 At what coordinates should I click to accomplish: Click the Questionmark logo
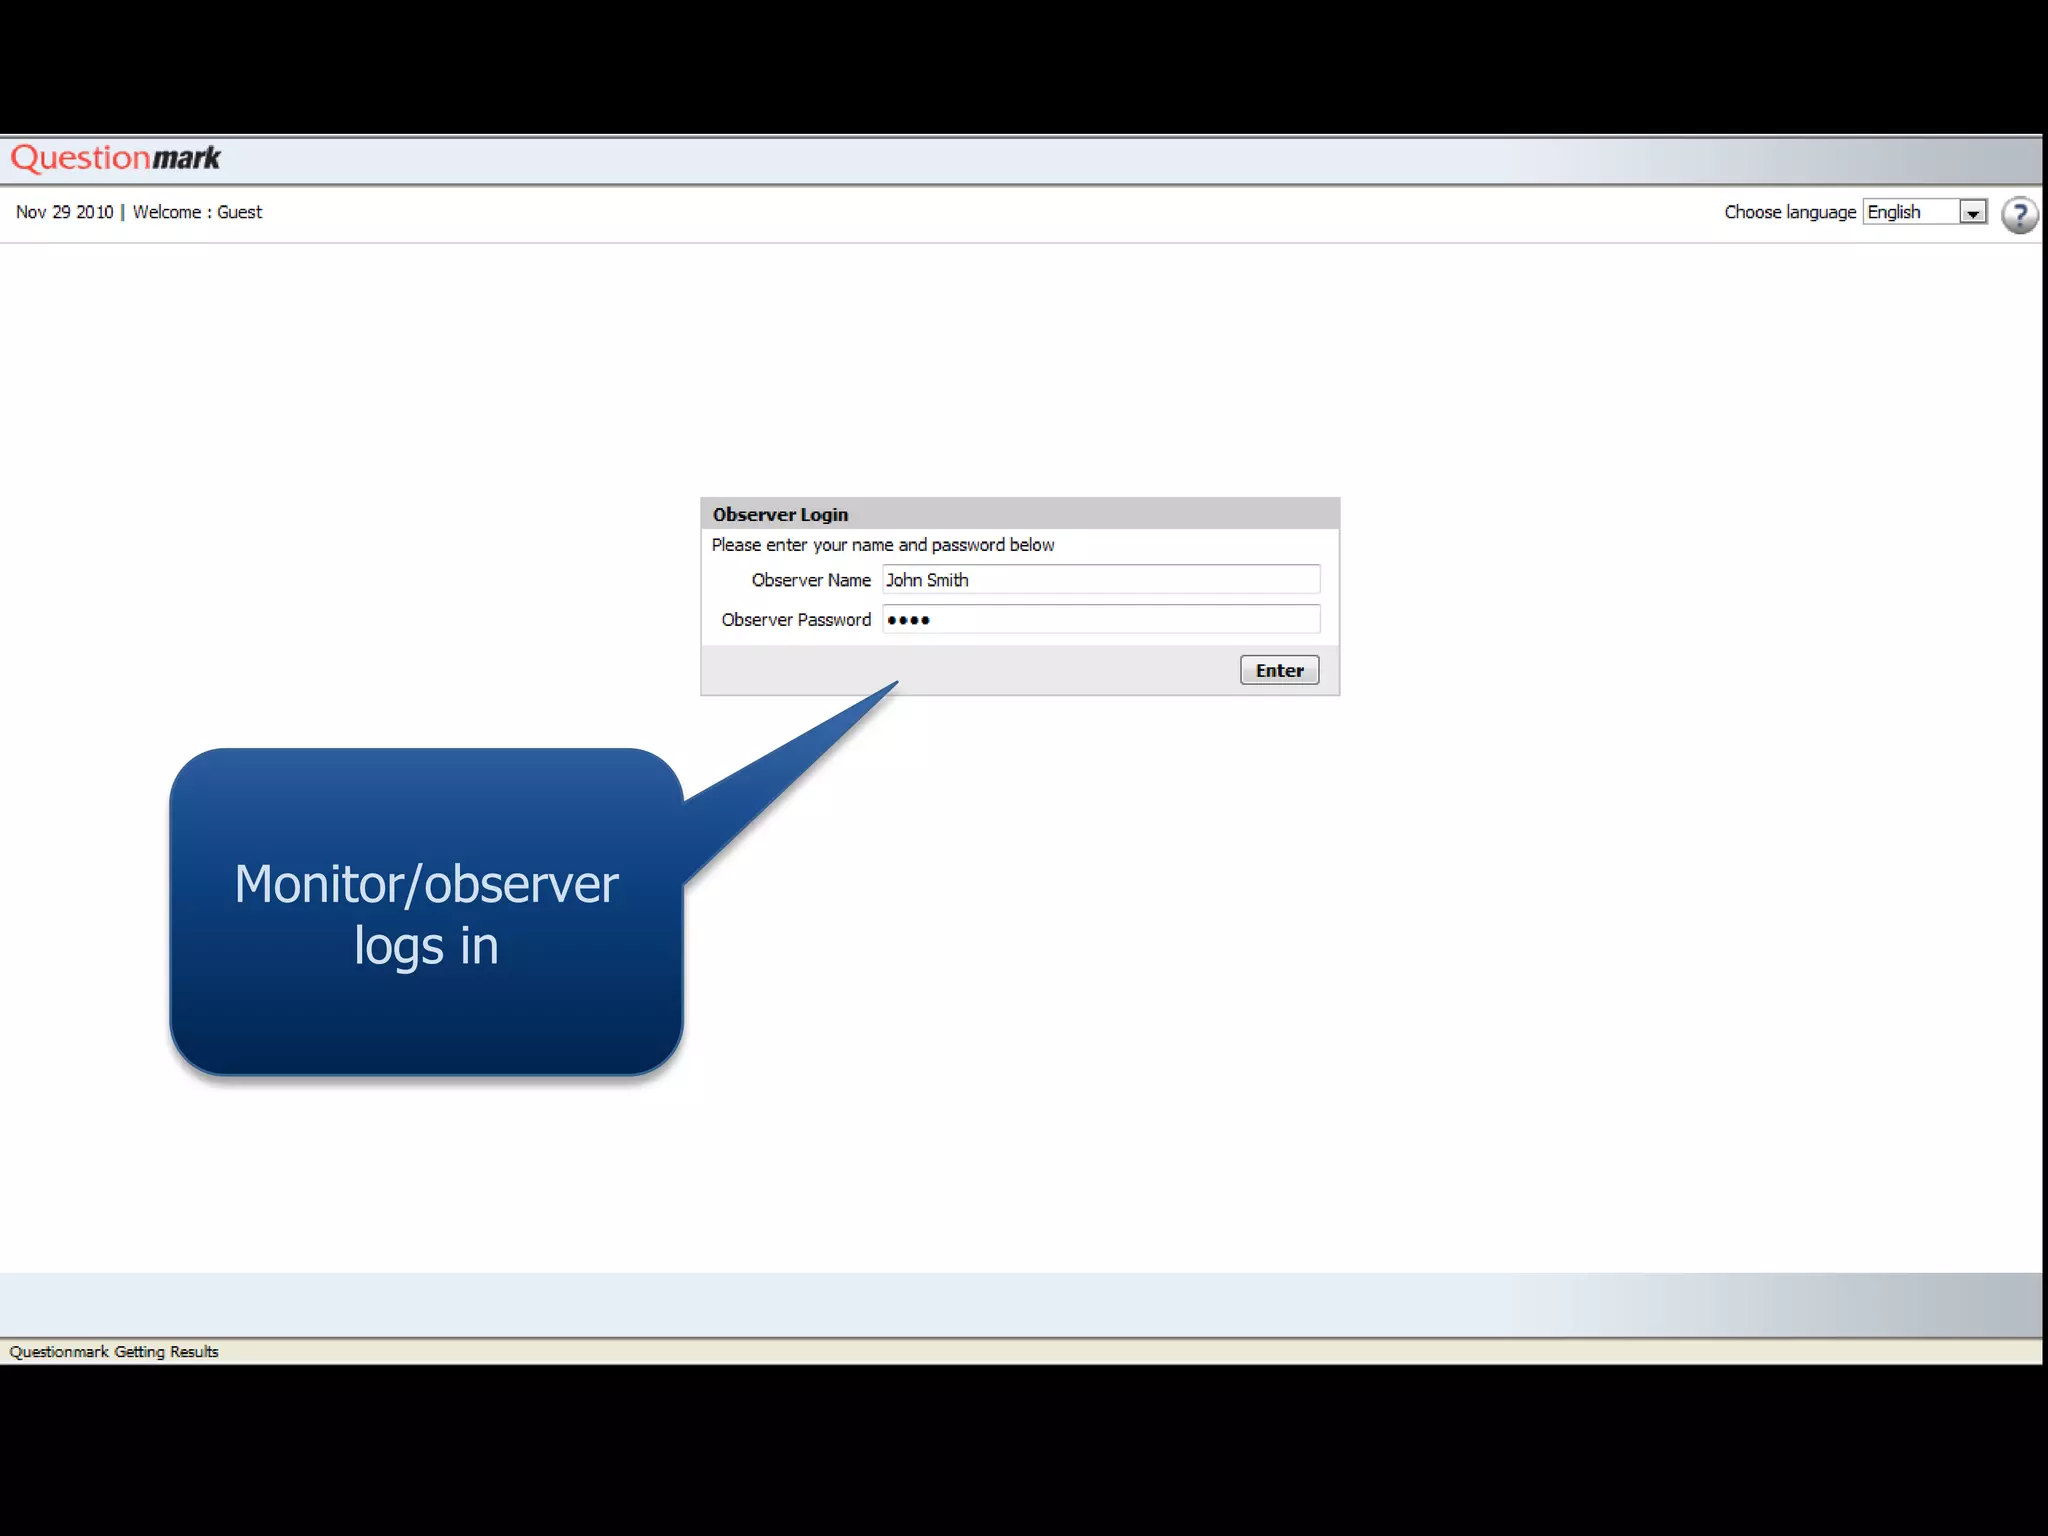click(115, 158)
